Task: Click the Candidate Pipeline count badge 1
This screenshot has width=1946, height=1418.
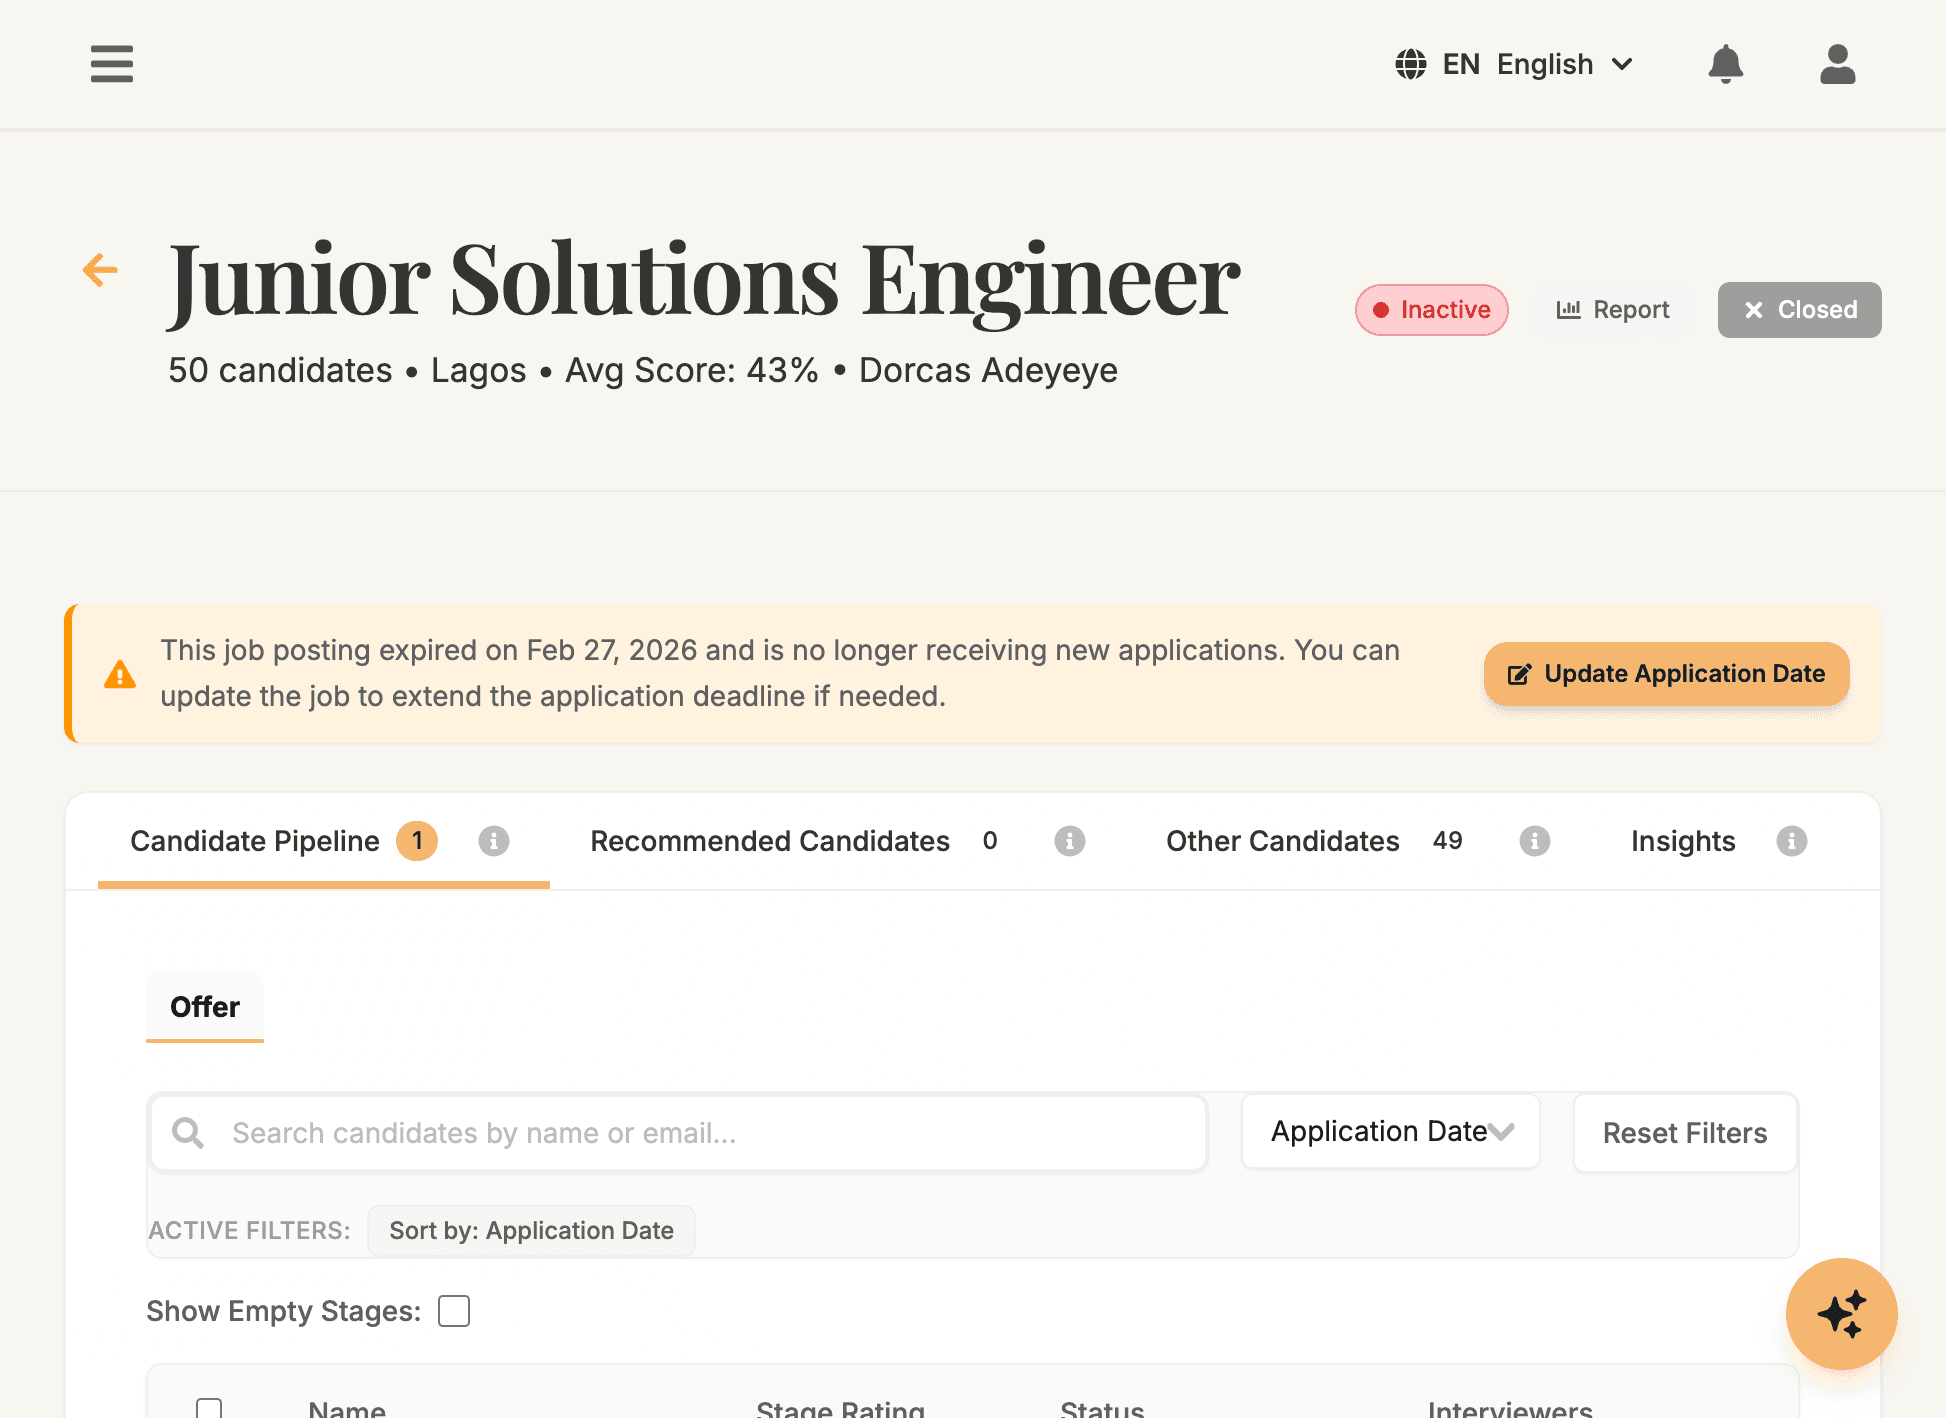Action: coord(417,841)
